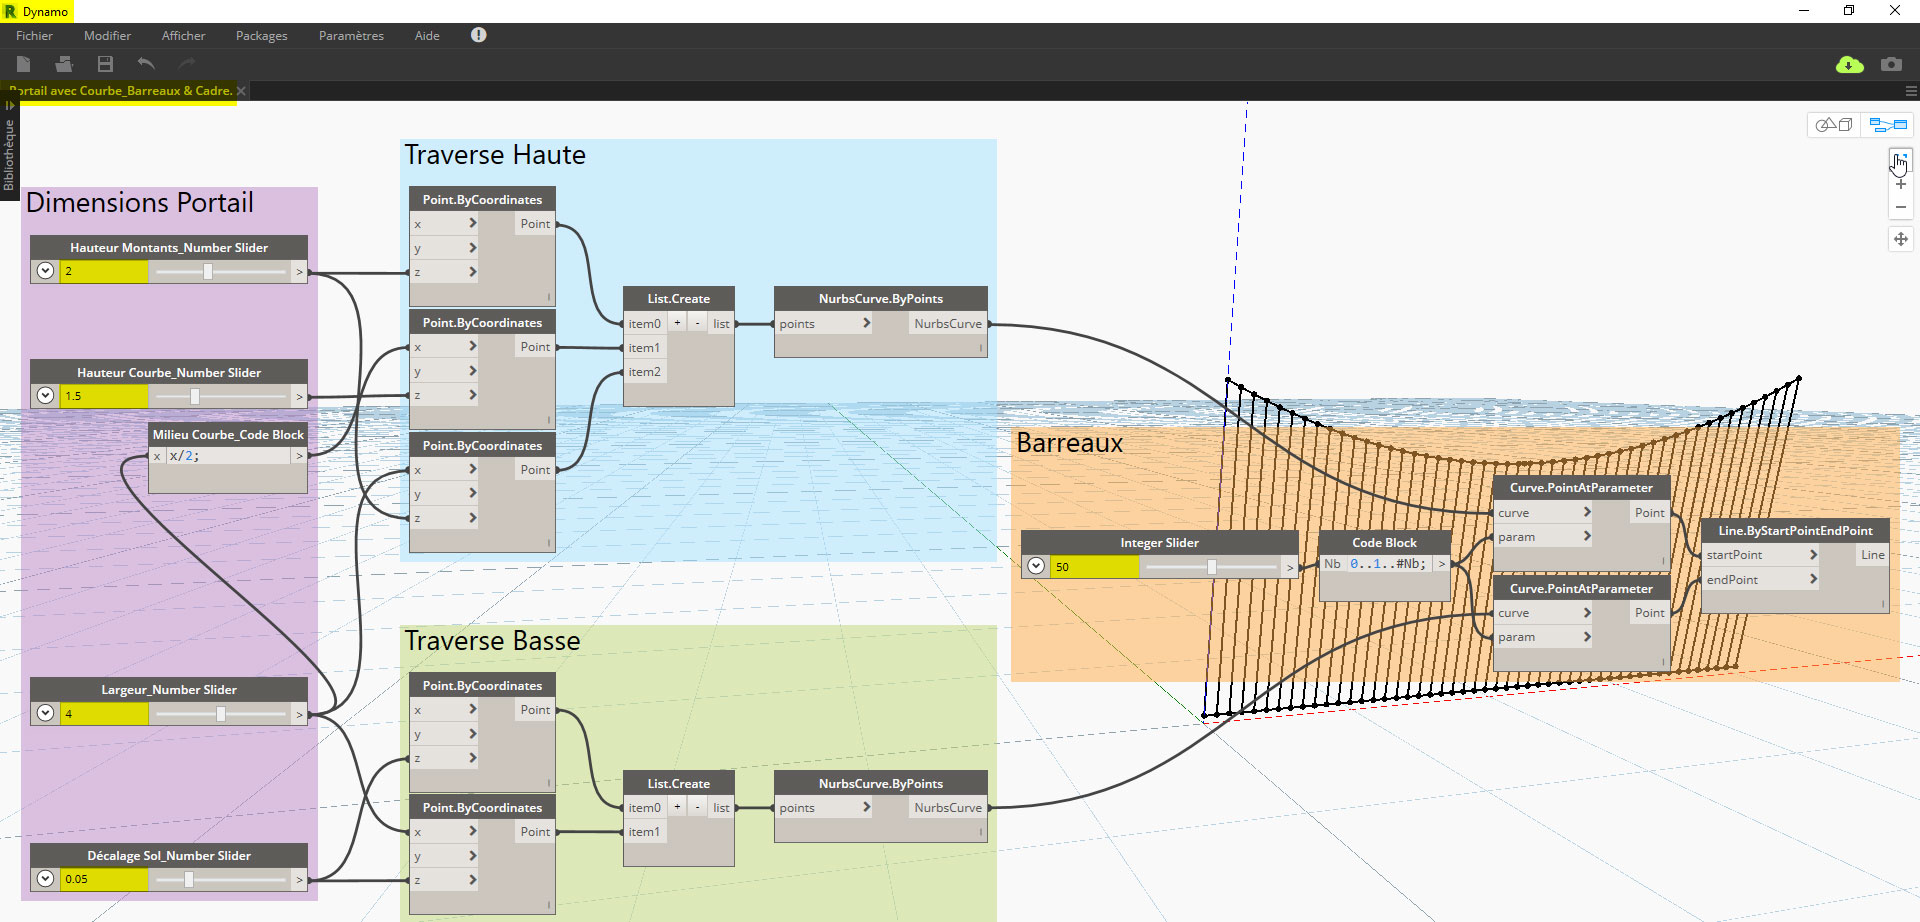Switch to graph node view
Viewport: 1920px width, 922px height.
[1887, 124]
